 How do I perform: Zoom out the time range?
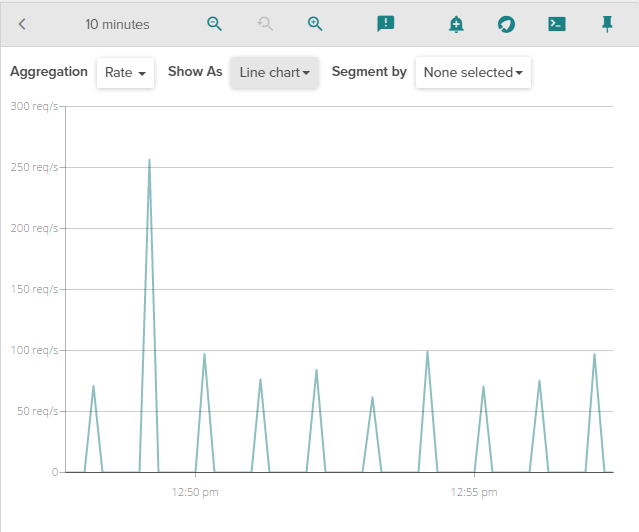click(x=214, y=24)
